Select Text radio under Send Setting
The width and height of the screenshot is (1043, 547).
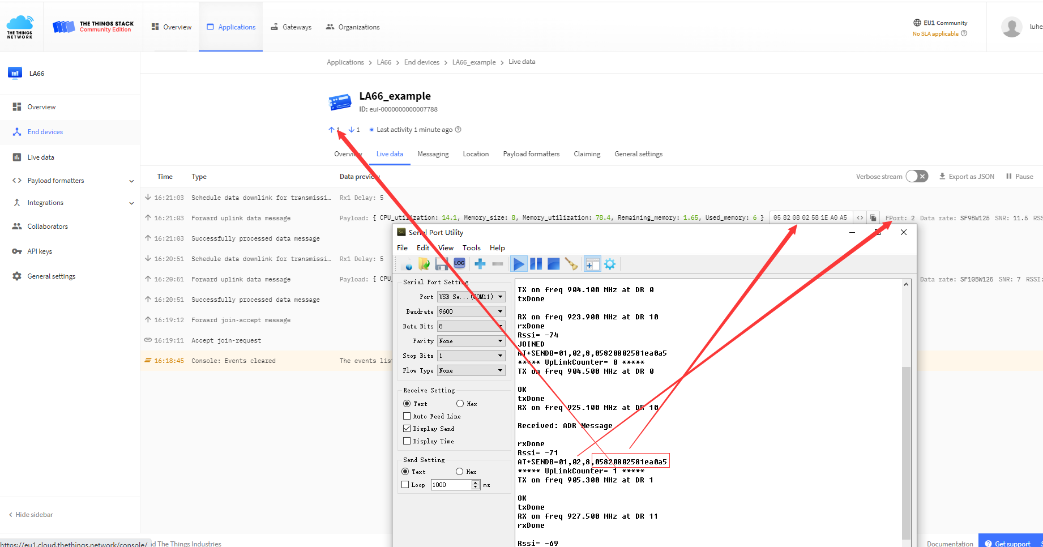tap(405, 471)
